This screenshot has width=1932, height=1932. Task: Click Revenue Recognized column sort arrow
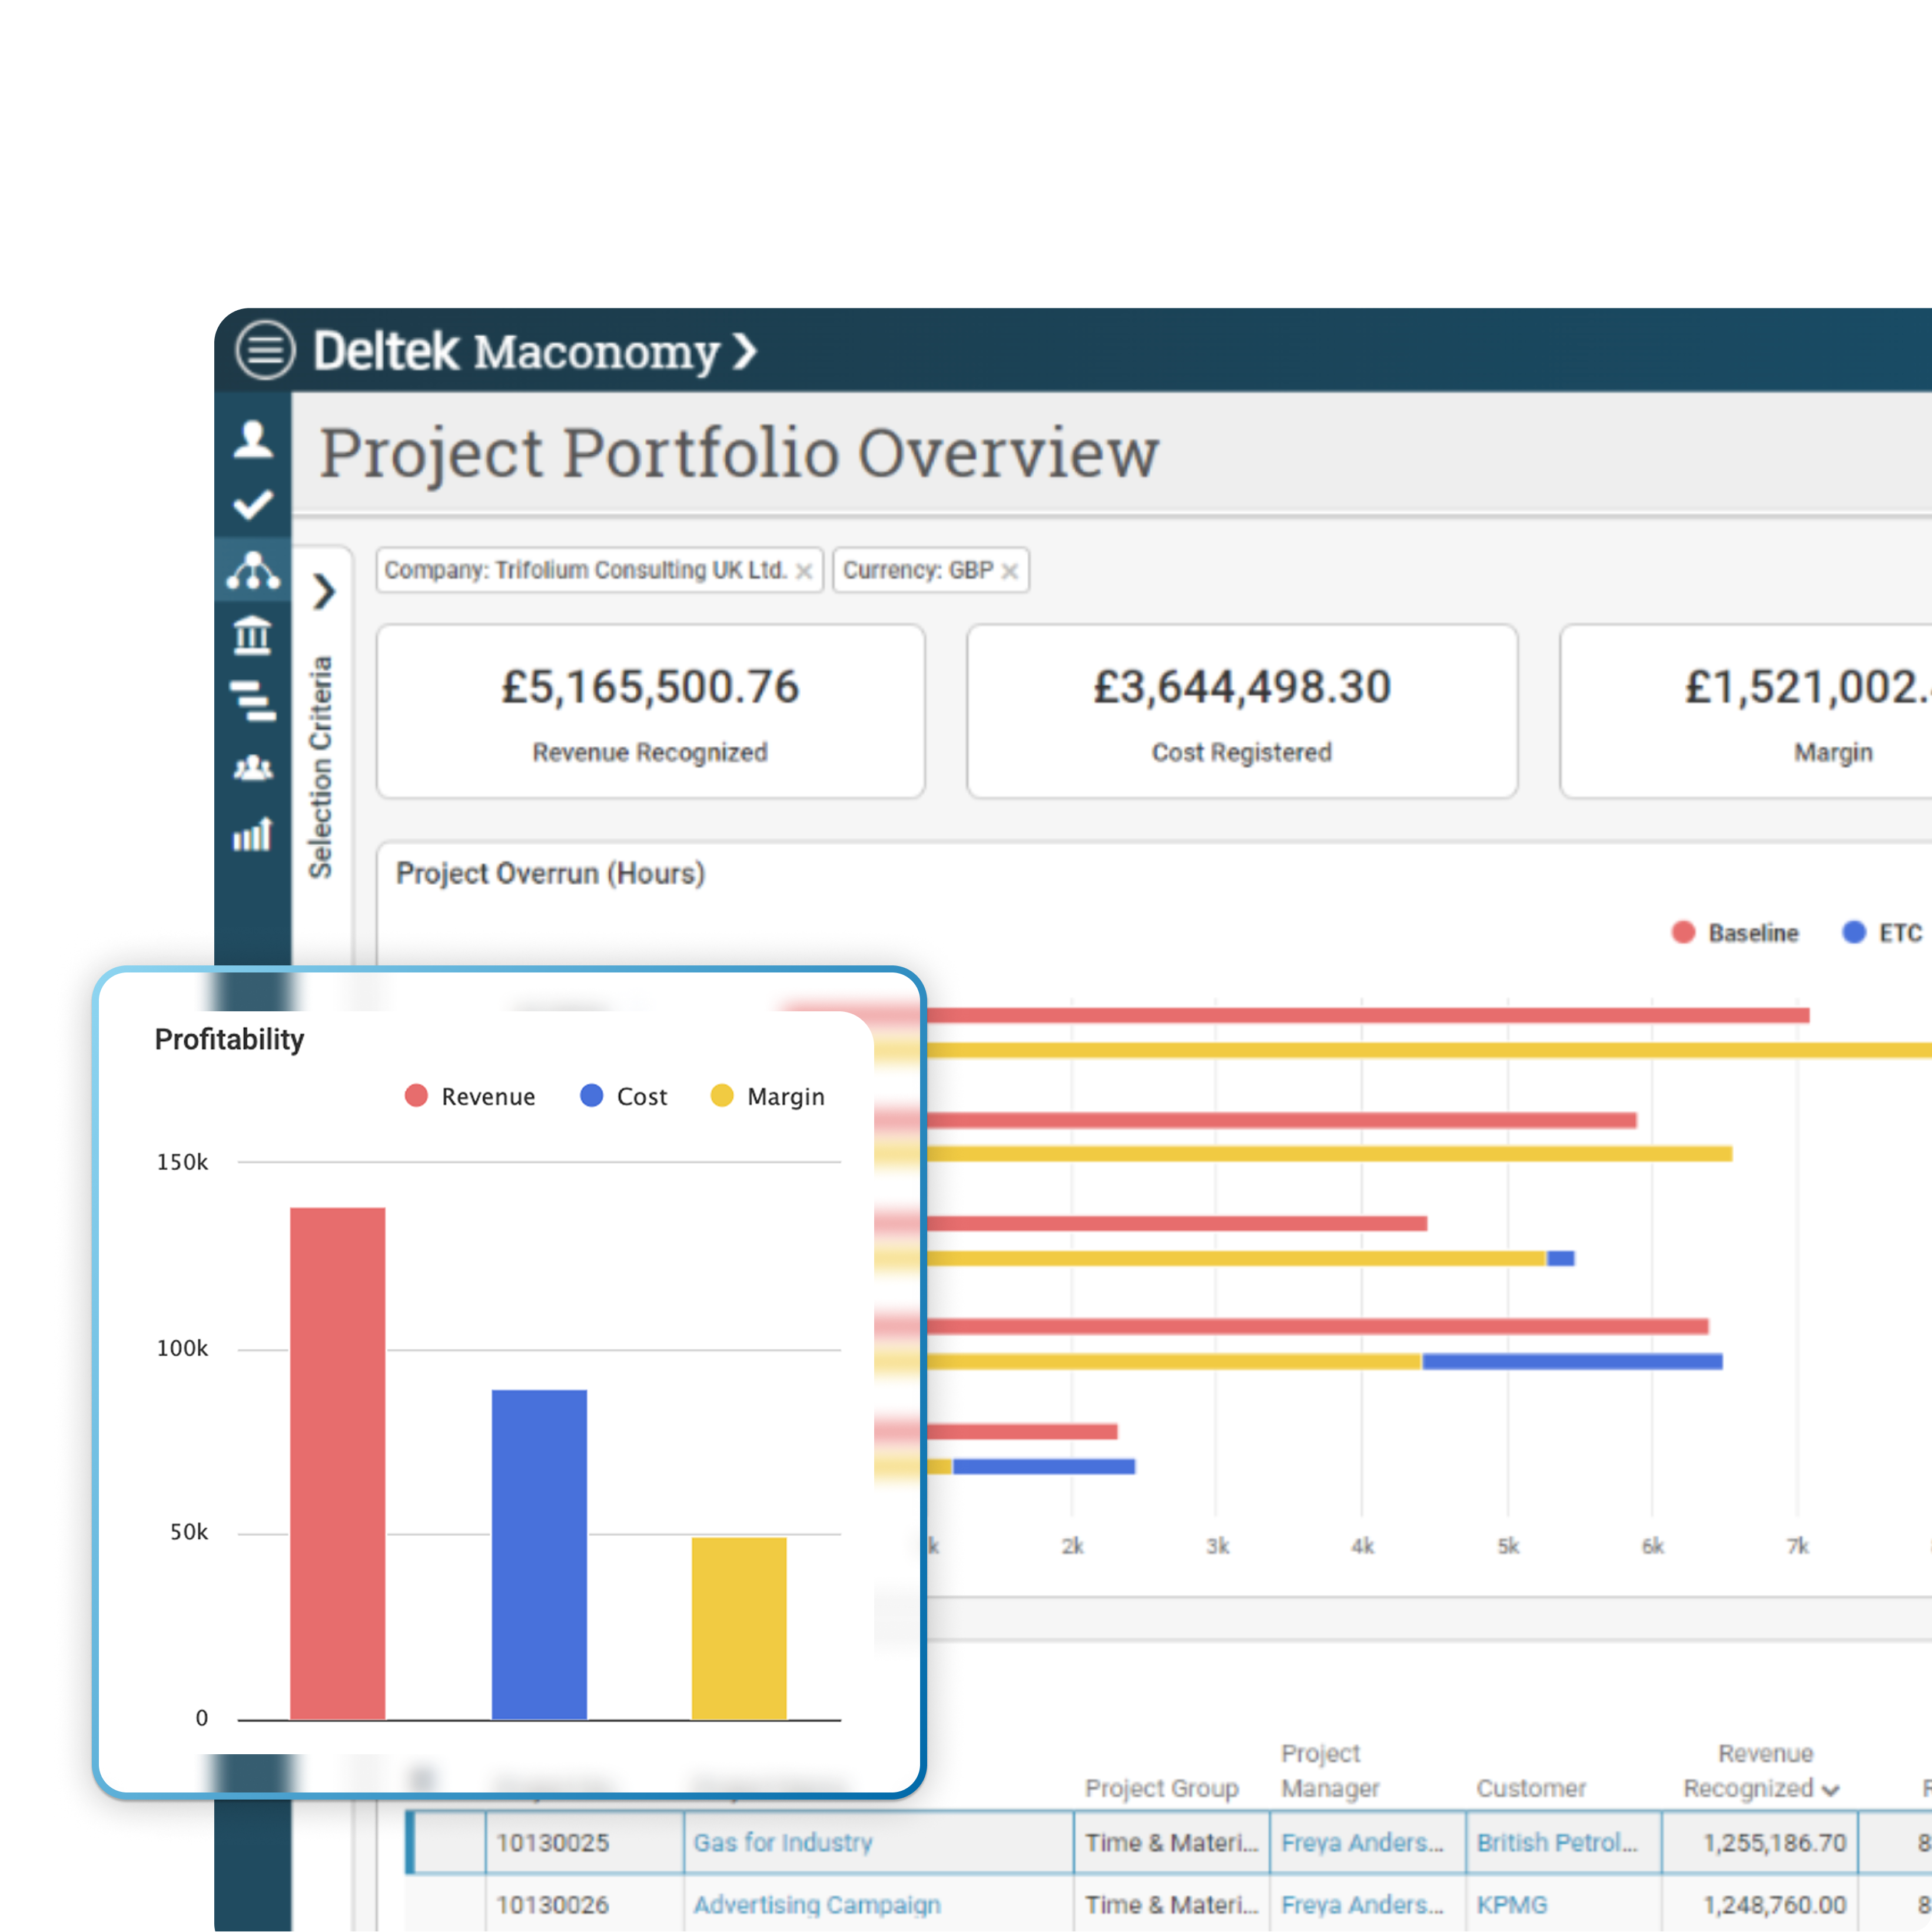point(1831,1791)
